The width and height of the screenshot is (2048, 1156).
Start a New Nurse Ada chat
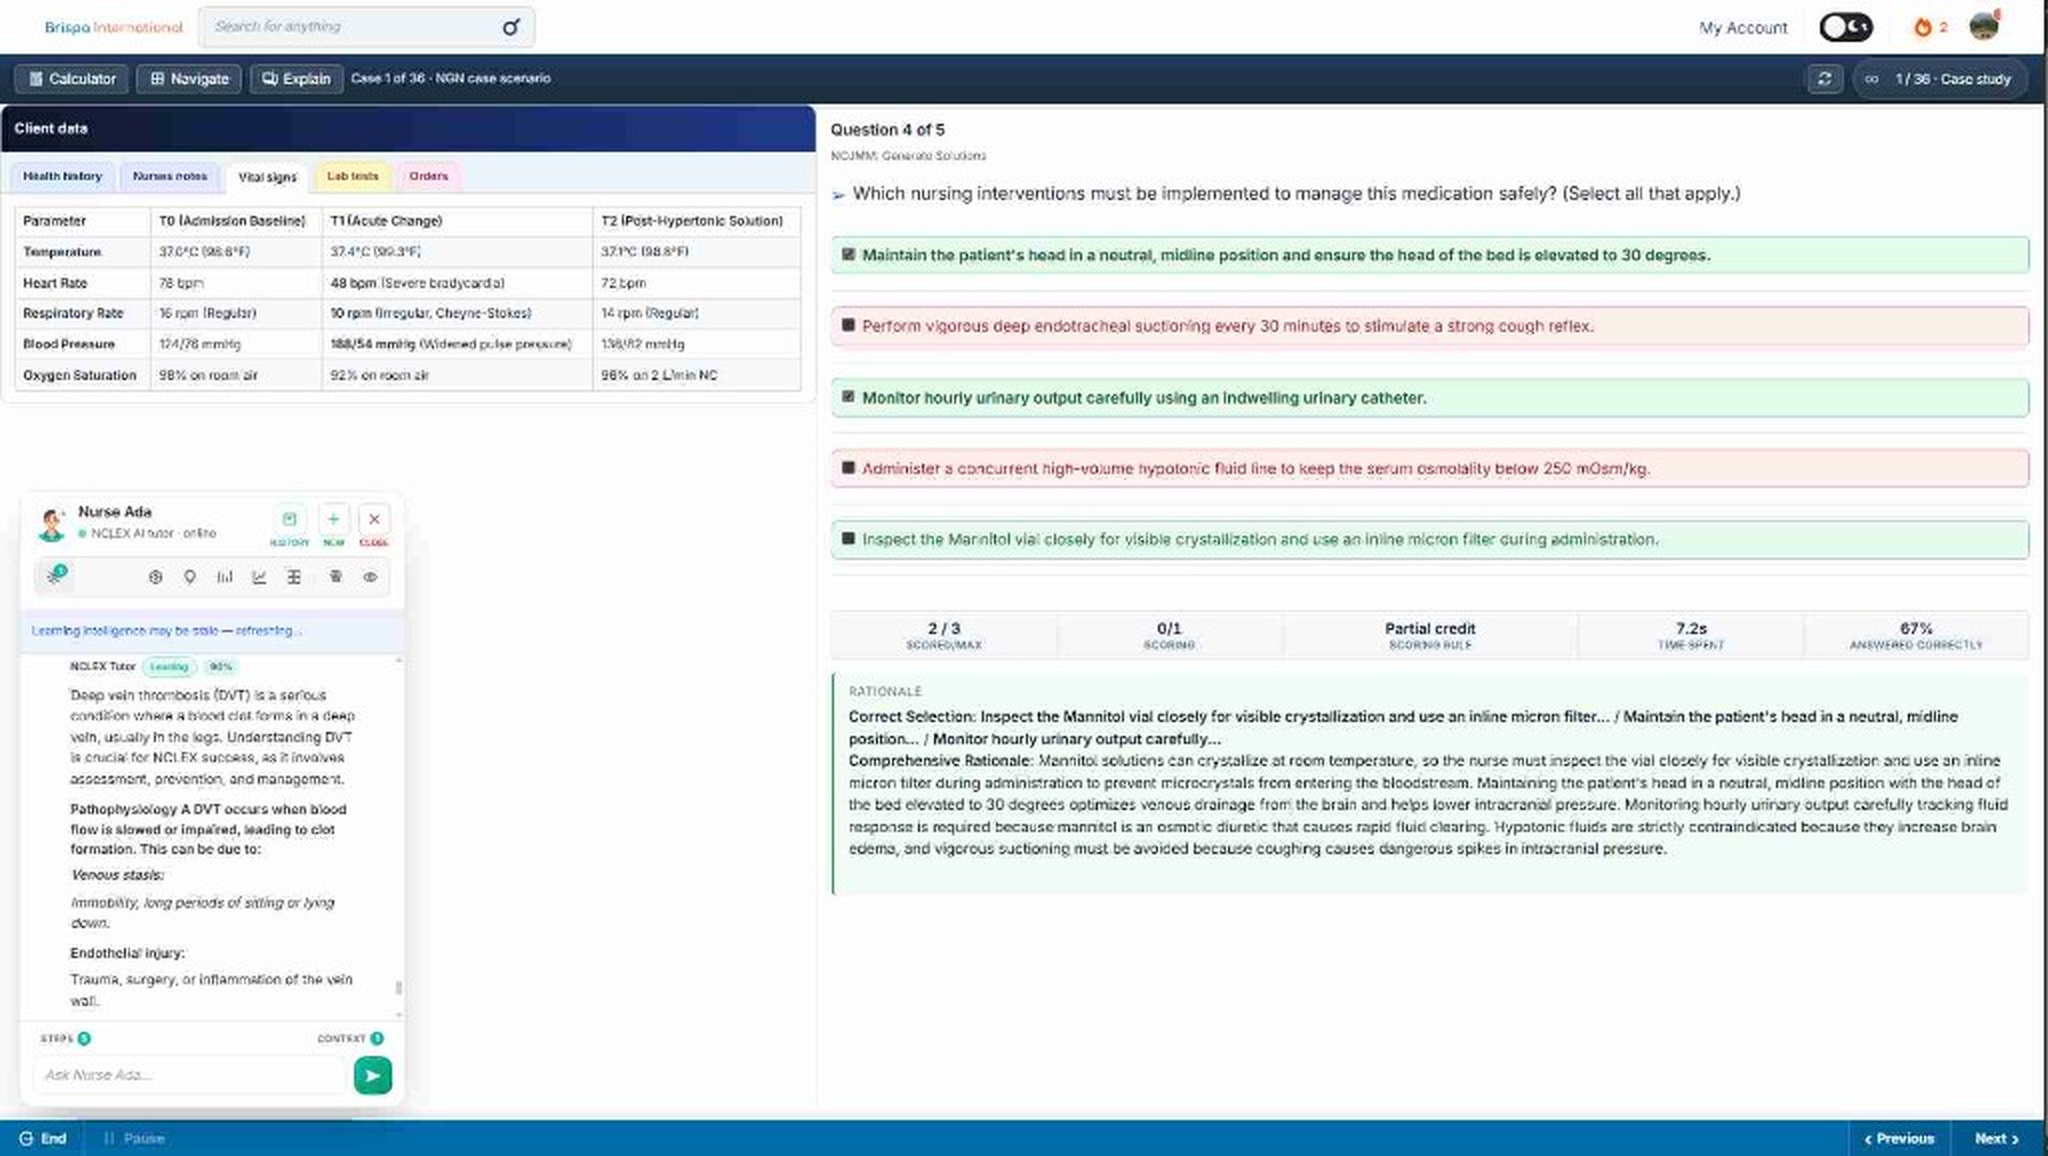[x=333, y=519]
